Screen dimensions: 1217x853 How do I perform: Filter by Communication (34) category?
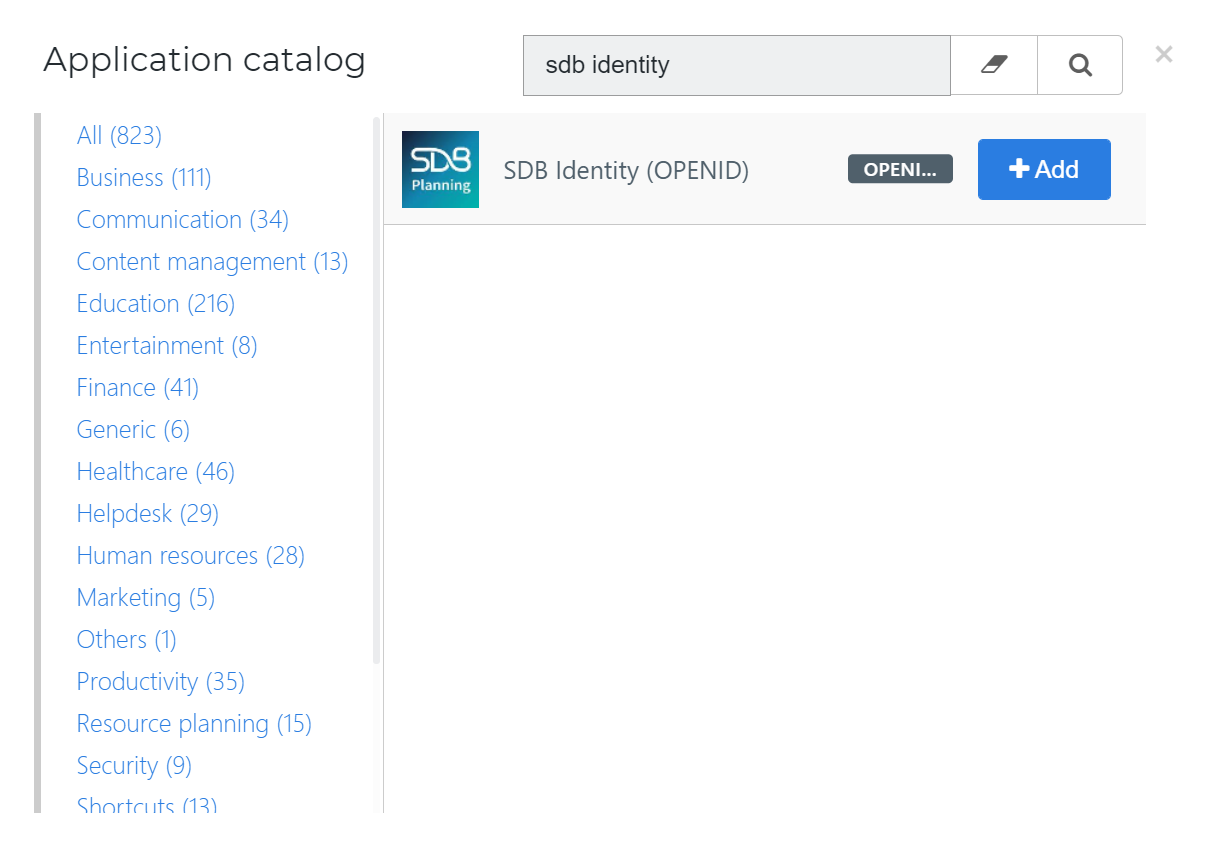[183, 219]
